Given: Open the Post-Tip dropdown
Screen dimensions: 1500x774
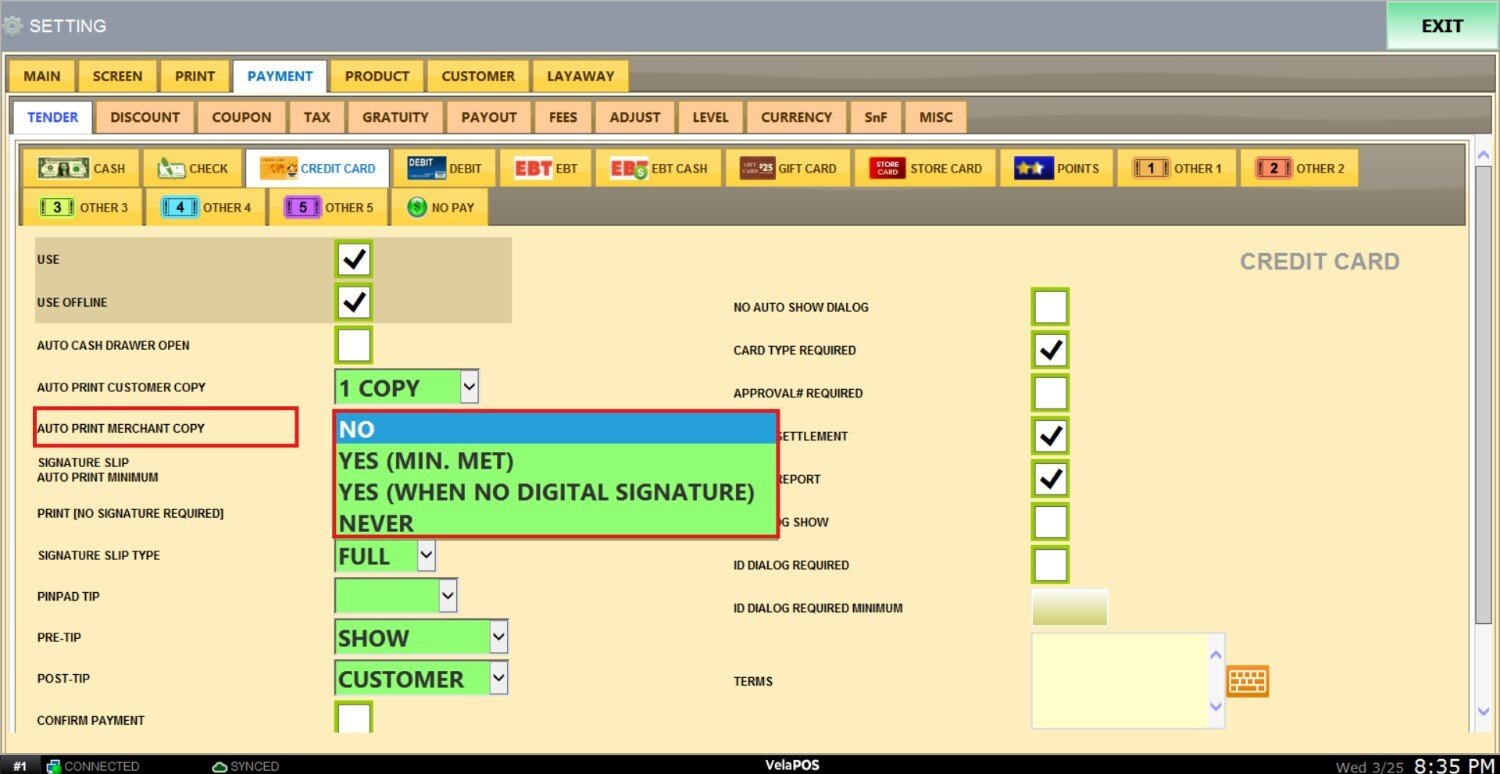Looking at the screenshot, I should (x=498, y=679).
